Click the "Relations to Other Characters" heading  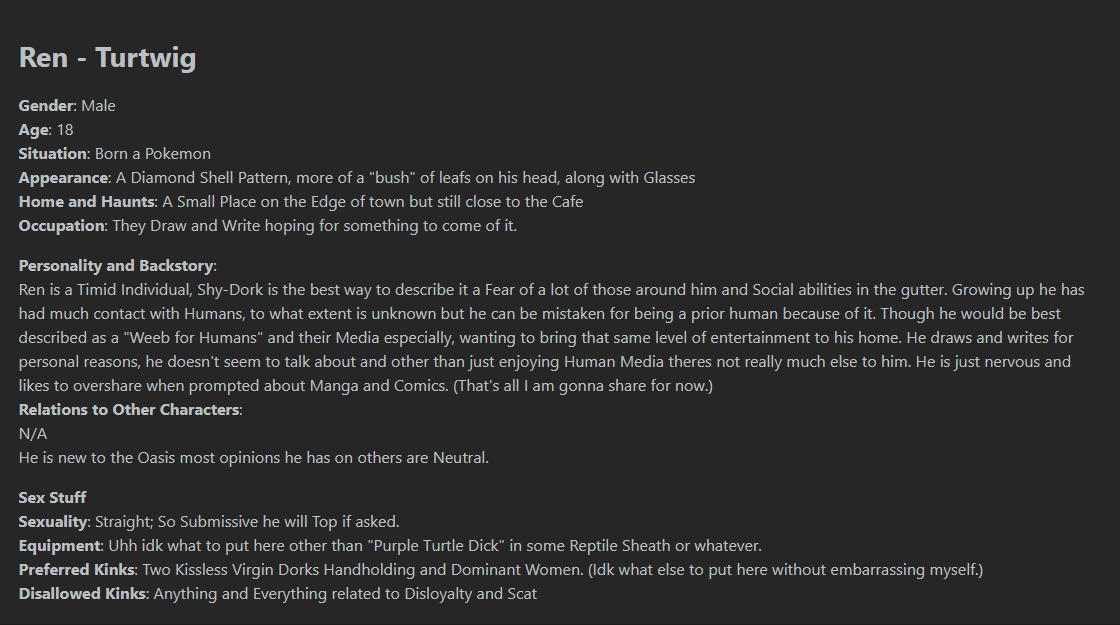click(x=129, y=410)
